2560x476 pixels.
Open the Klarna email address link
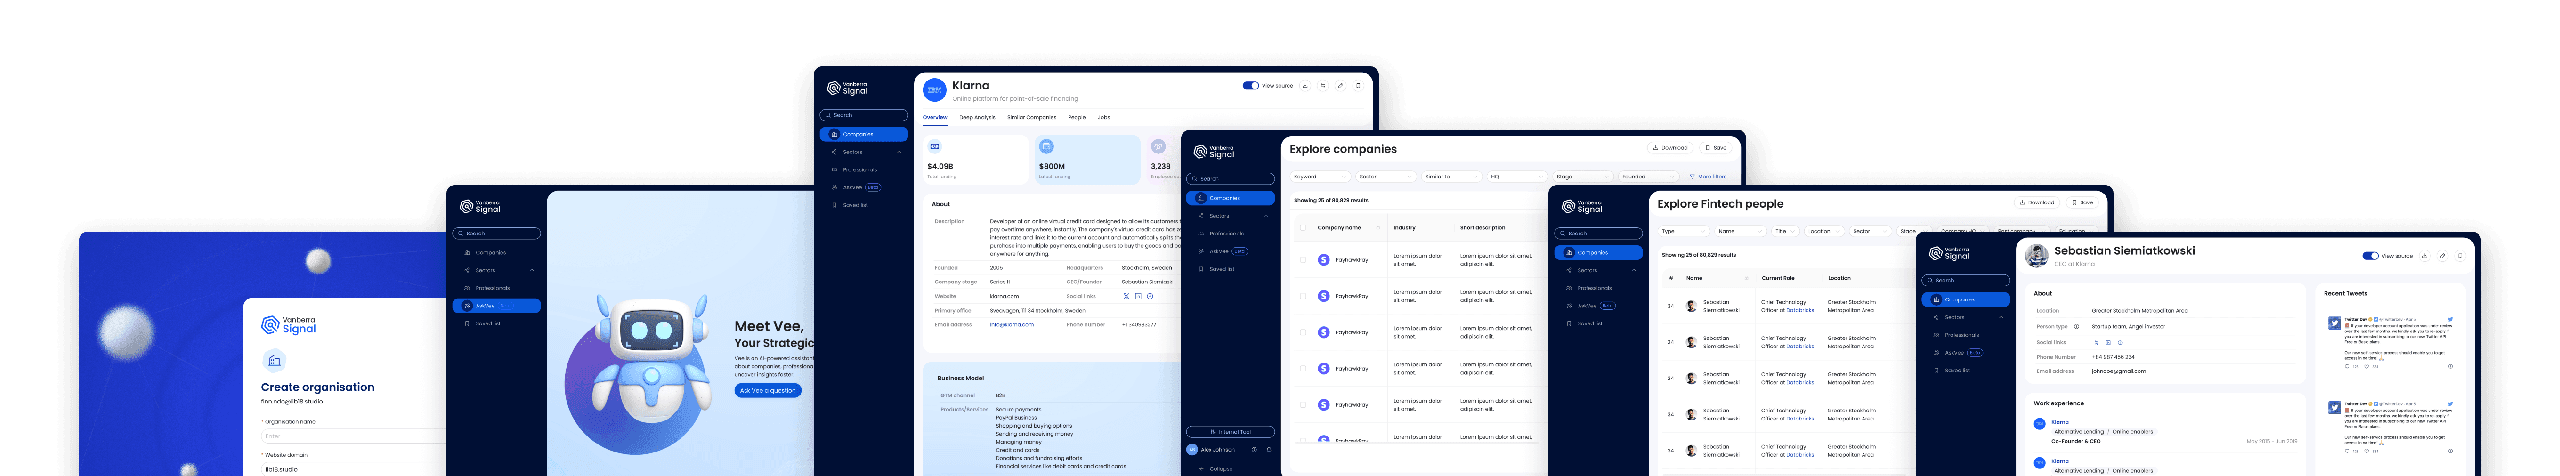click(1012, 324)
